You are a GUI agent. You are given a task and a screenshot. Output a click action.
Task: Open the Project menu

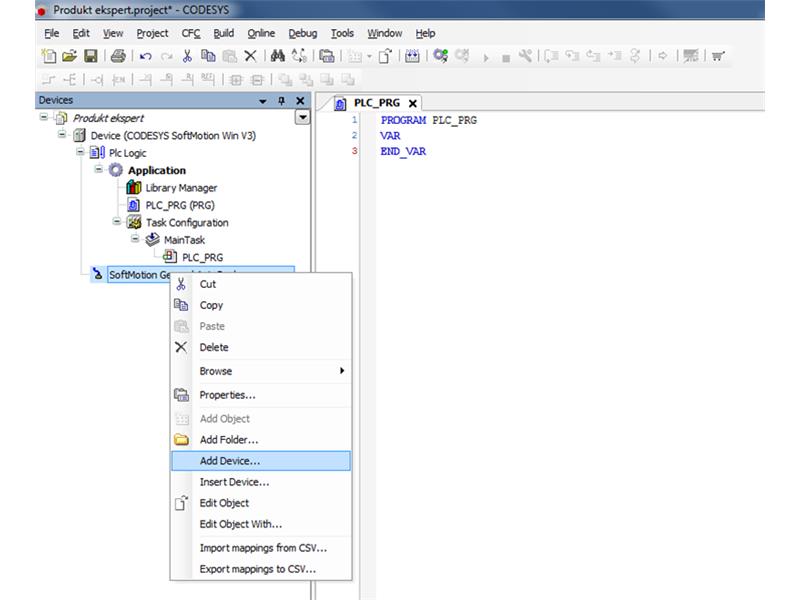(152, 33)
